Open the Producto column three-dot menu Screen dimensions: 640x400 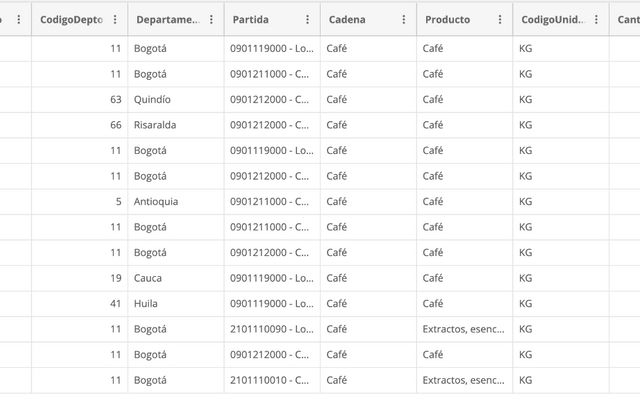(499, 20)
